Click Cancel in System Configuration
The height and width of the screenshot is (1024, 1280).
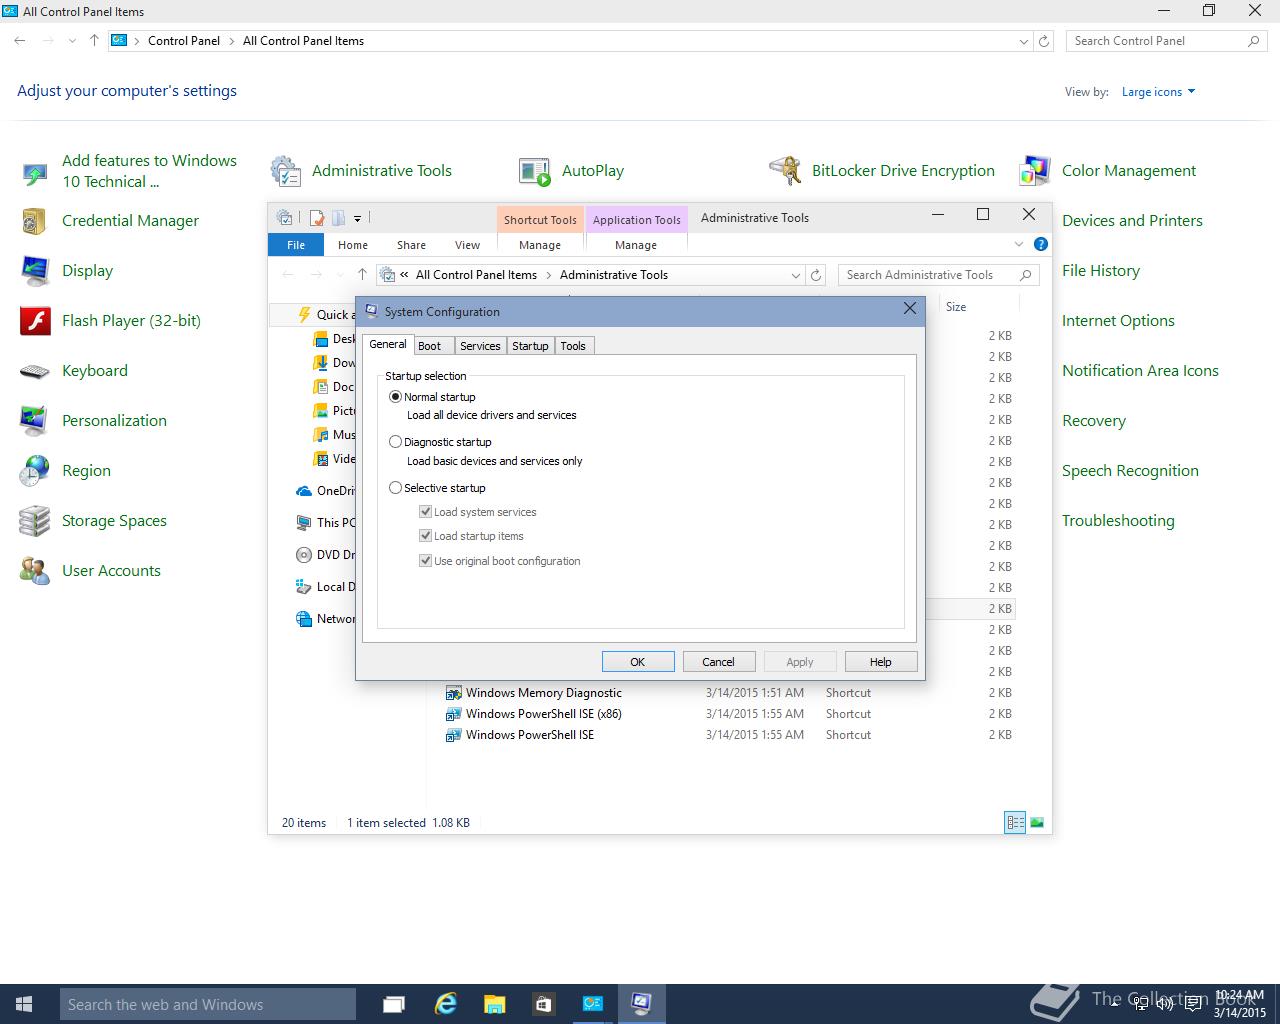coord(719,662)
